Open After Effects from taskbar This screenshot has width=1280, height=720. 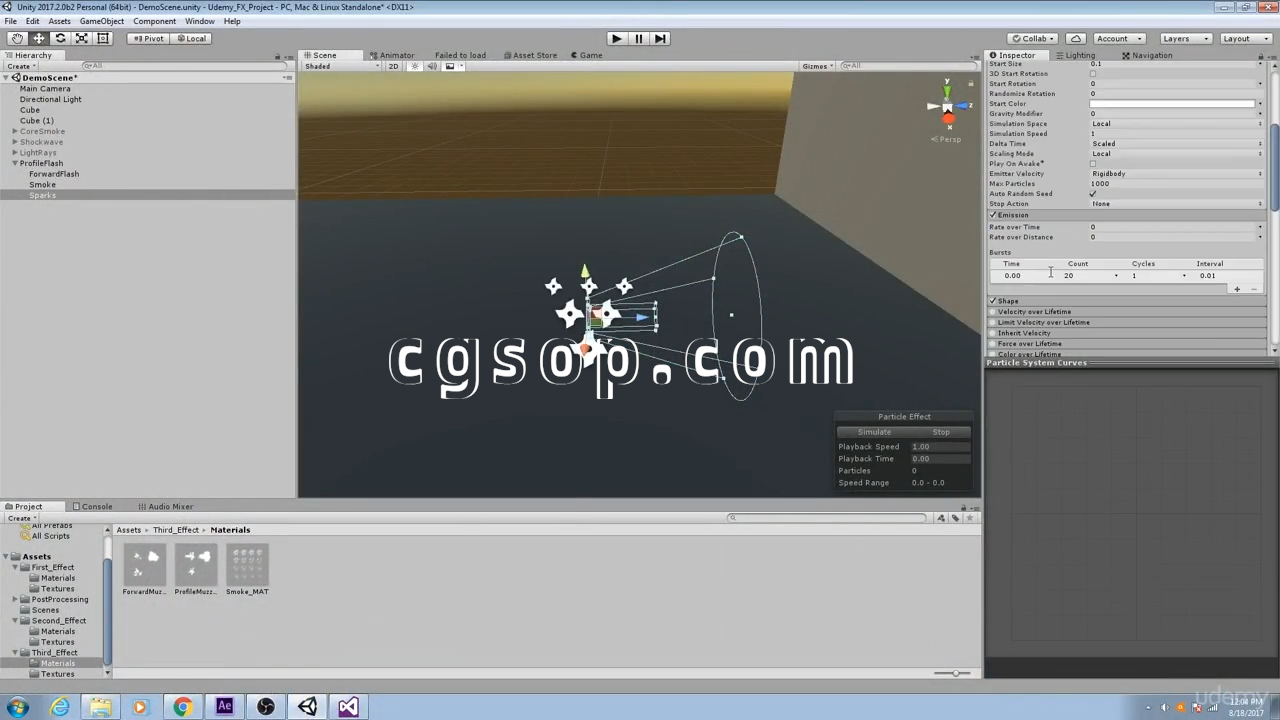tap(224, 707)
